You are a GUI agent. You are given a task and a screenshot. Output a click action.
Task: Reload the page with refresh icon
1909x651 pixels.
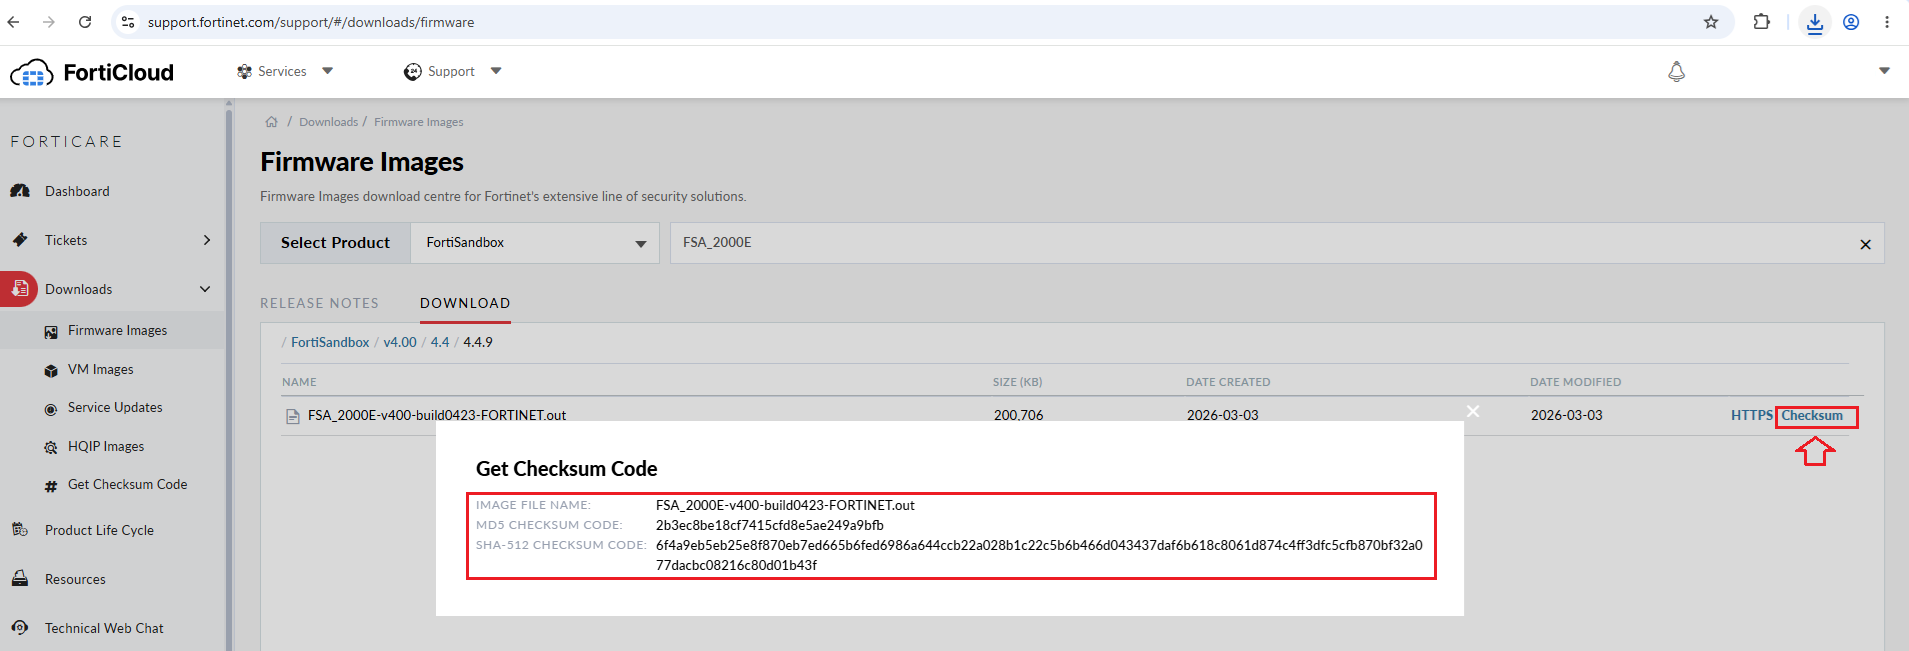[85, 22]
